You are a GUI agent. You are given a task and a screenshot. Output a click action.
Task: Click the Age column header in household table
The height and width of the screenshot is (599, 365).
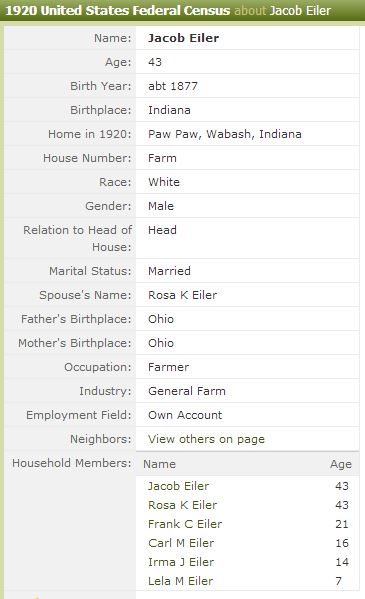[x=341, y=465]
